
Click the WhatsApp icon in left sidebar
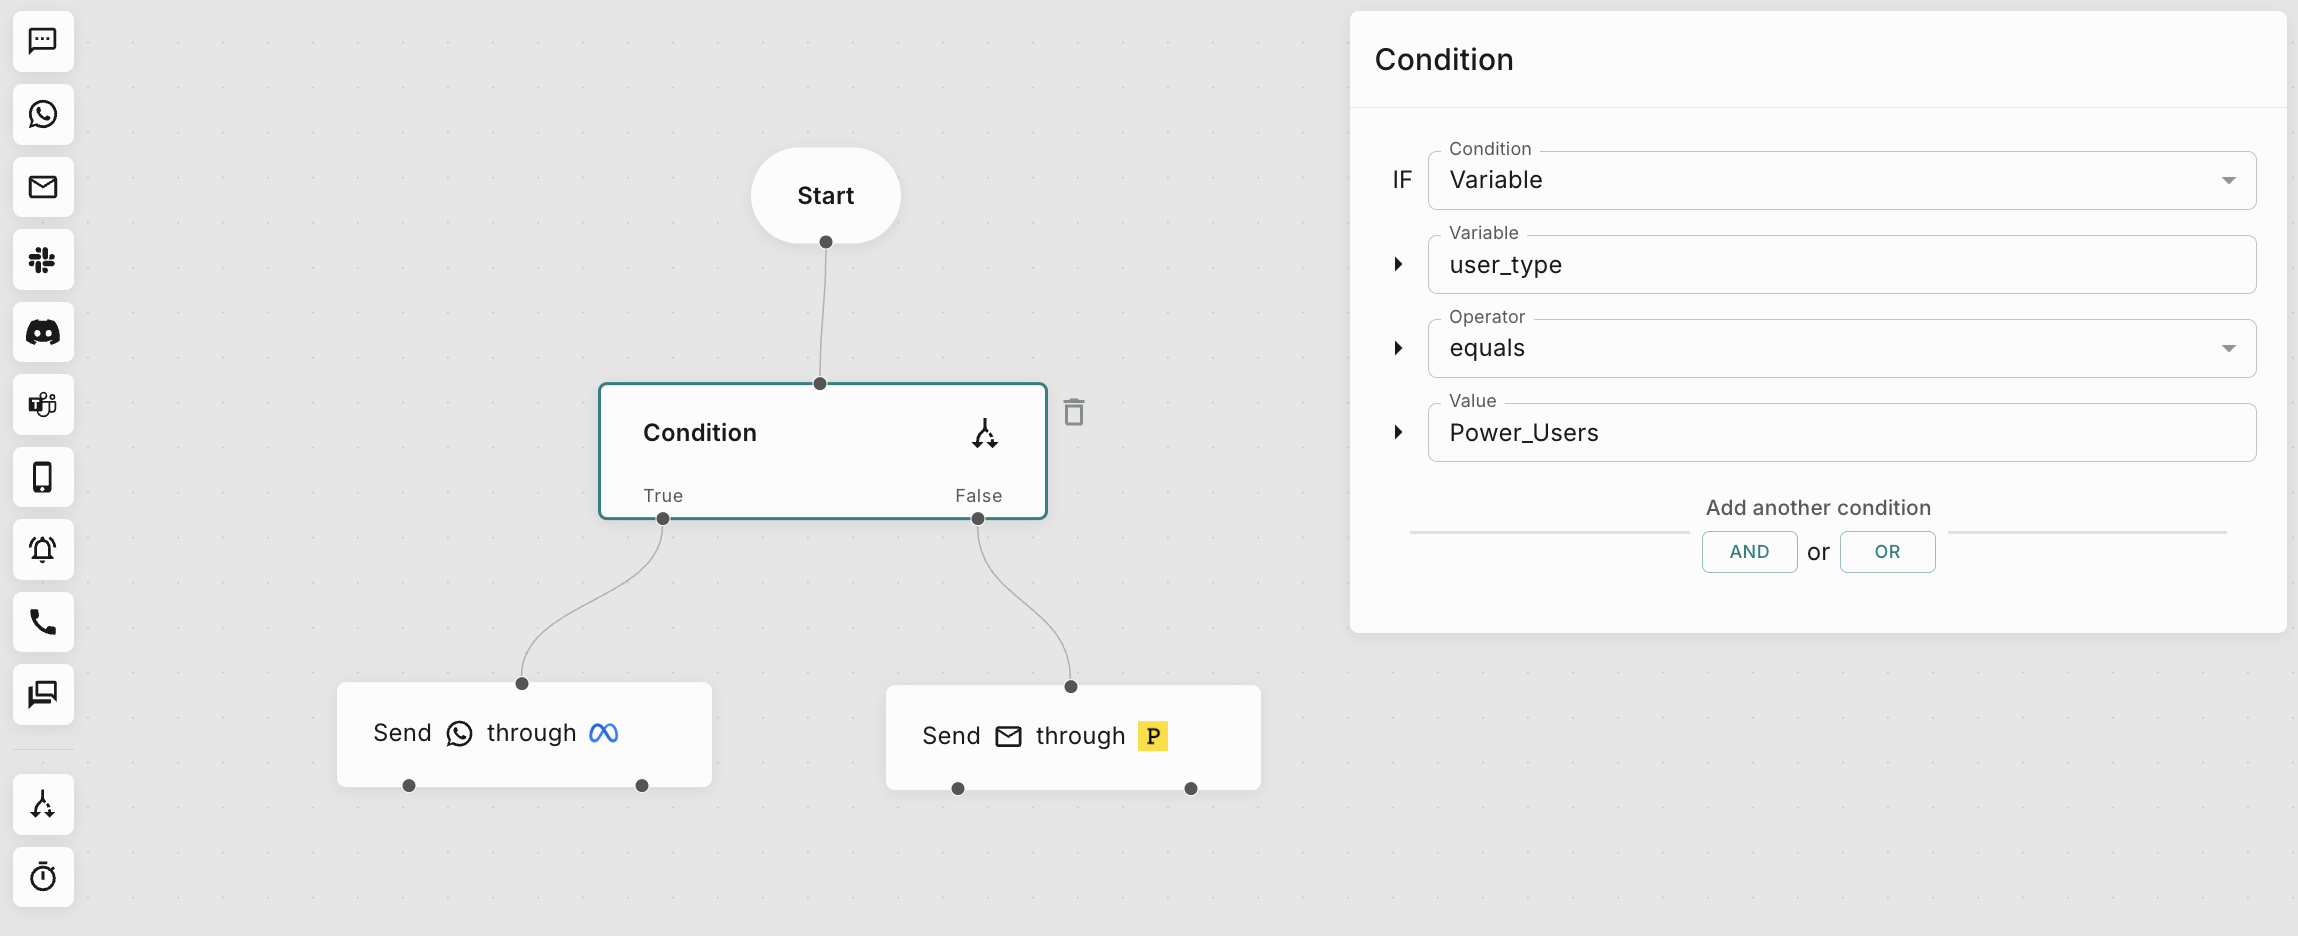point(43,114)
